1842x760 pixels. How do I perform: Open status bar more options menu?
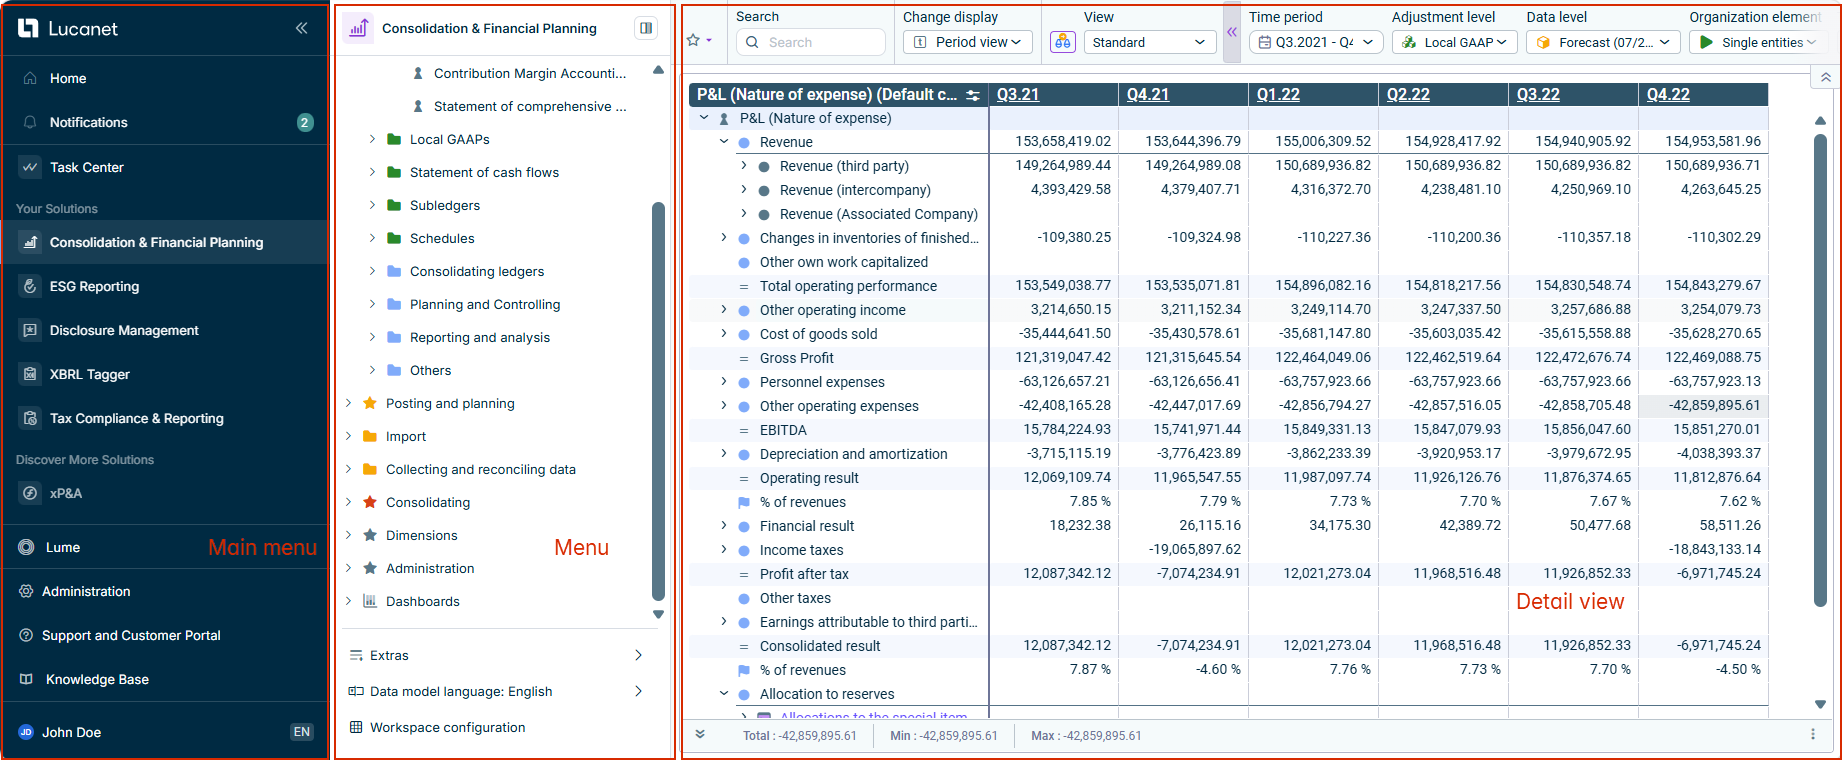[x=1812, y=734]
